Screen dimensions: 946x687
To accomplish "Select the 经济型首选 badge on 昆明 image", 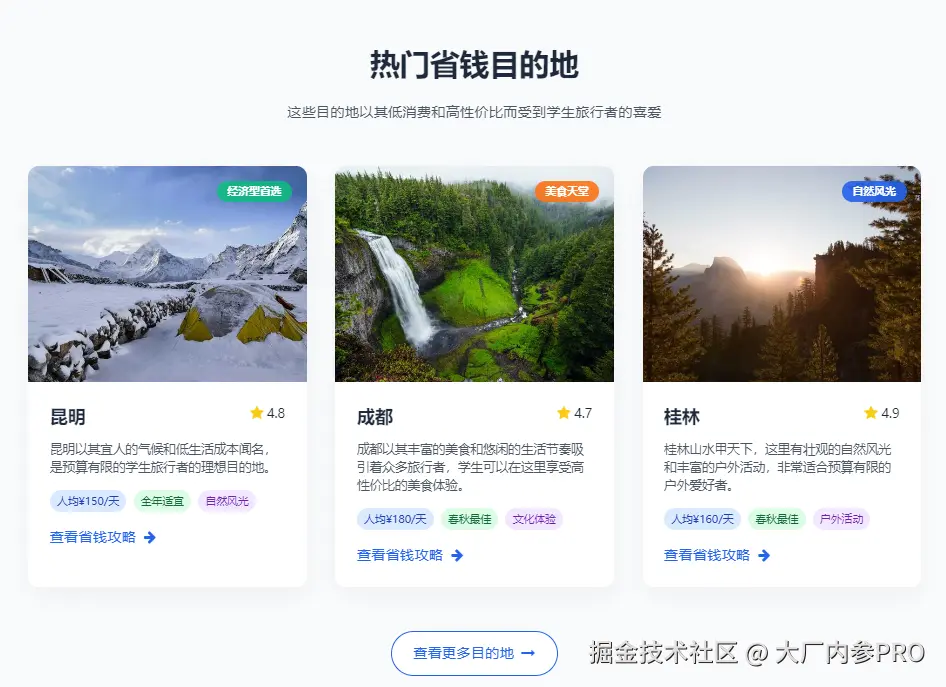I will pos(255,191).
